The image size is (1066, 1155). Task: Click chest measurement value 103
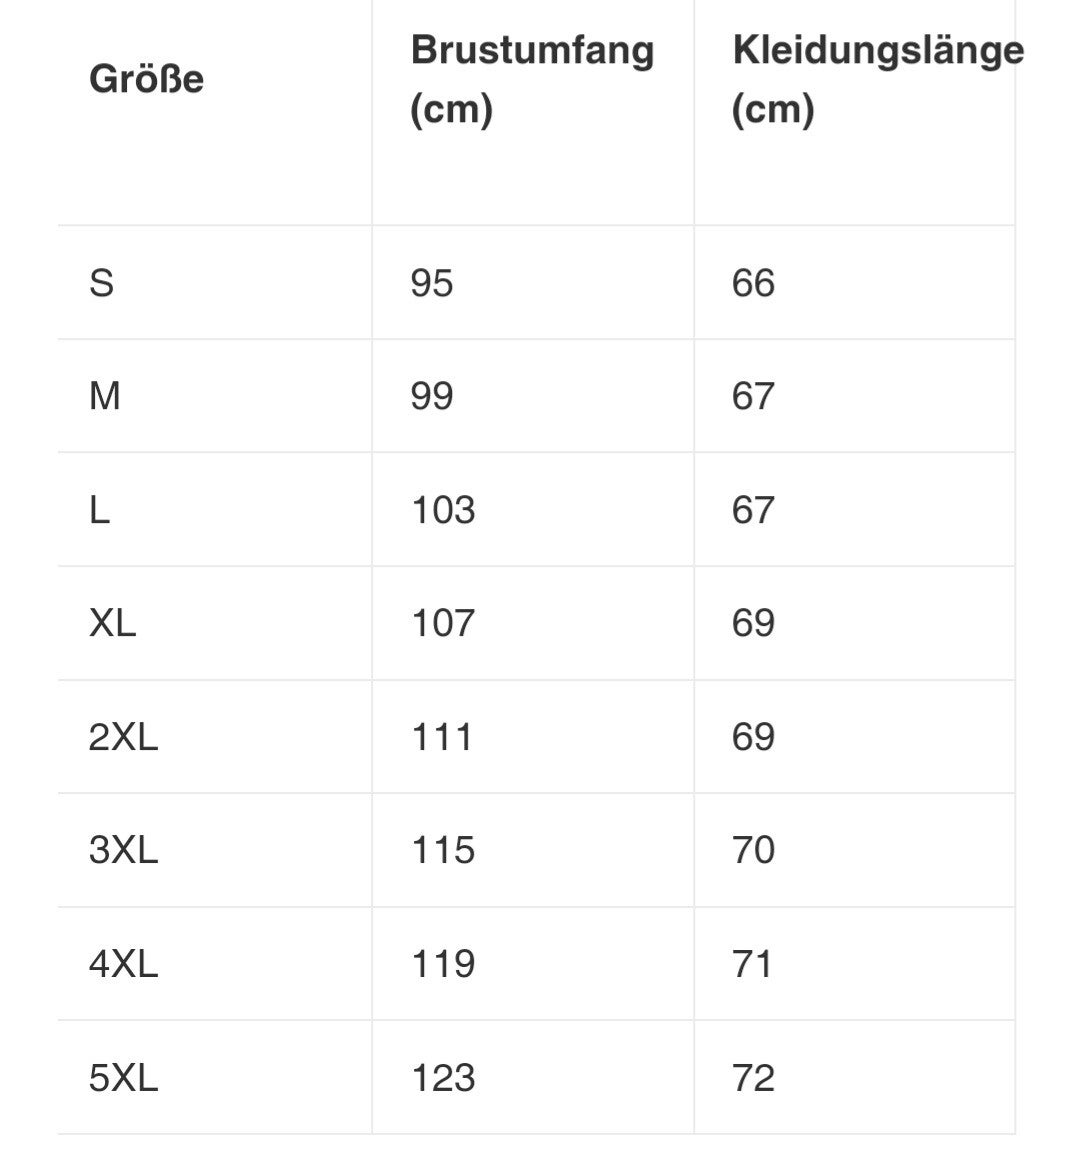(443, 510)
